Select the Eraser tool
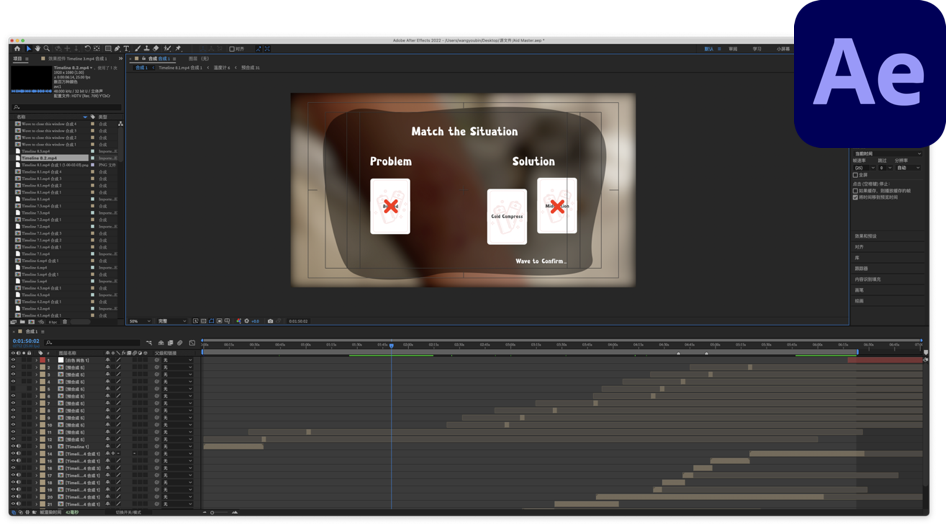The width and height of the screenshot is (946, 526). (x=156, y=49)
